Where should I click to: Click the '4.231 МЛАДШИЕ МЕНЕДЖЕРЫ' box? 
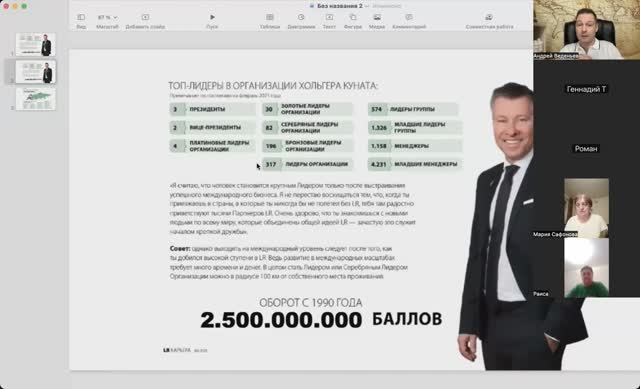pos(415,164)
